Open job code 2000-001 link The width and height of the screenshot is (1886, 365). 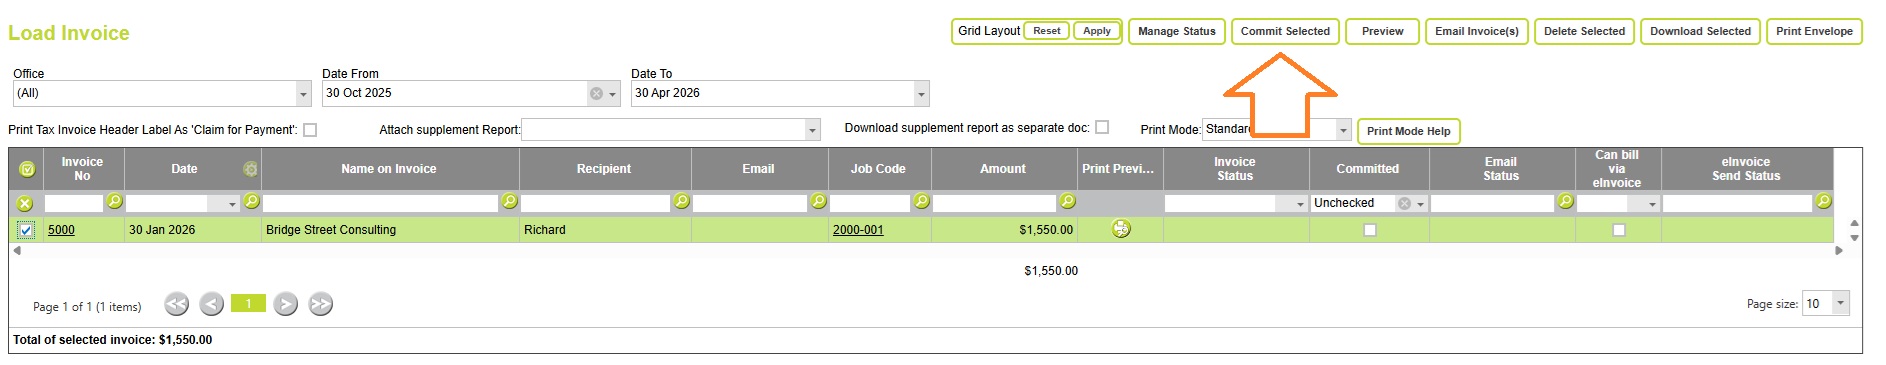858,230
